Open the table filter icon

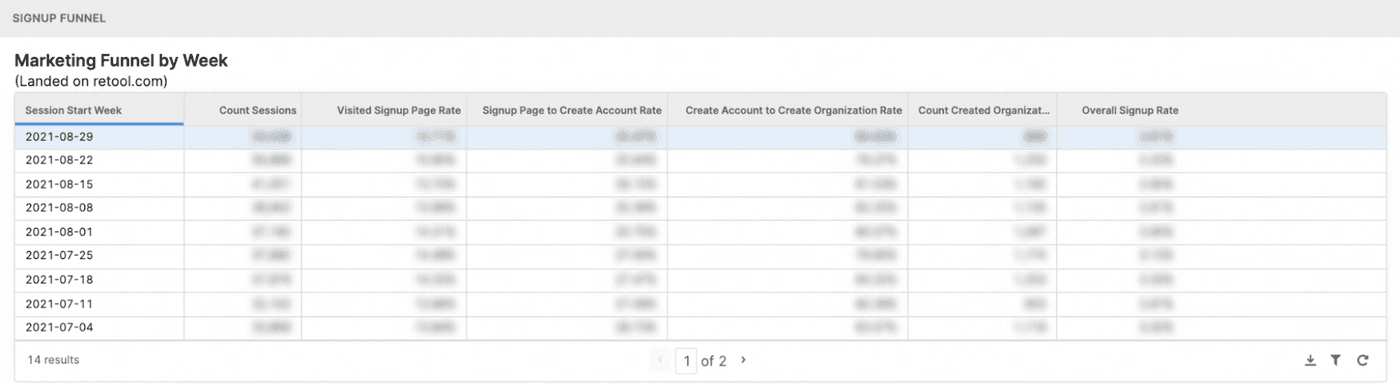point(1335,360)
